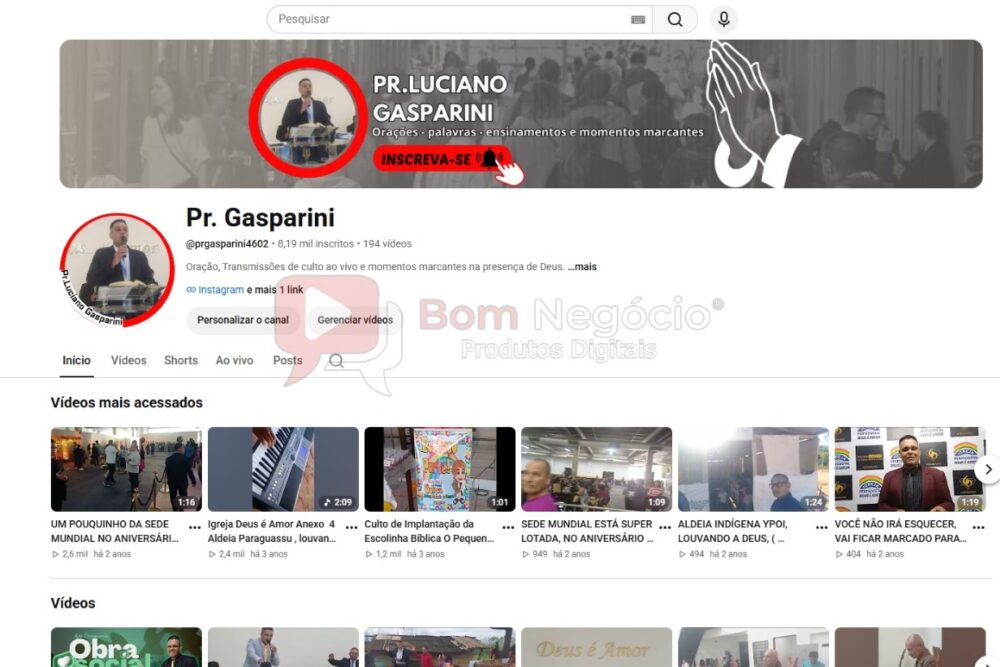Viewport: 1000px width, 667px height.
Task: Play keyboard thumbnail video 2:09
Action: 283,469
